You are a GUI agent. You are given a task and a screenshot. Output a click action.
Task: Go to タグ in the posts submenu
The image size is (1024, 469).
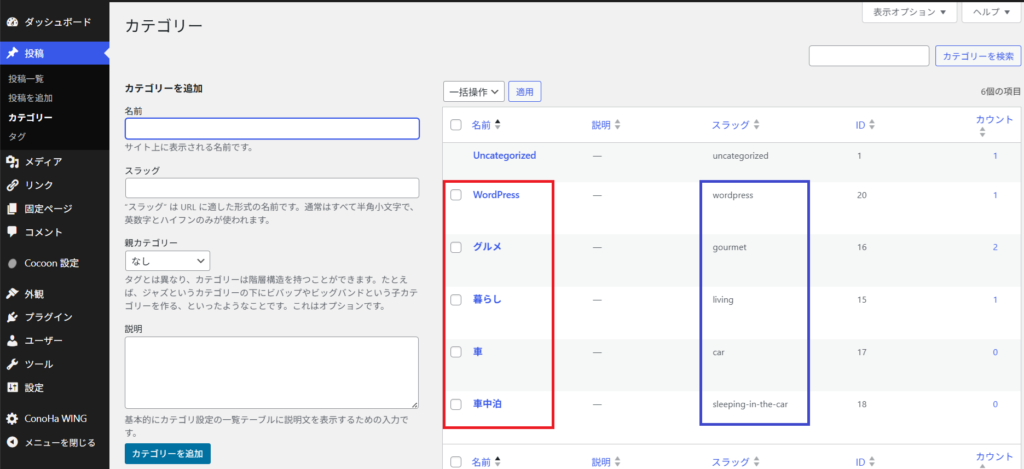tap(17, 135)
